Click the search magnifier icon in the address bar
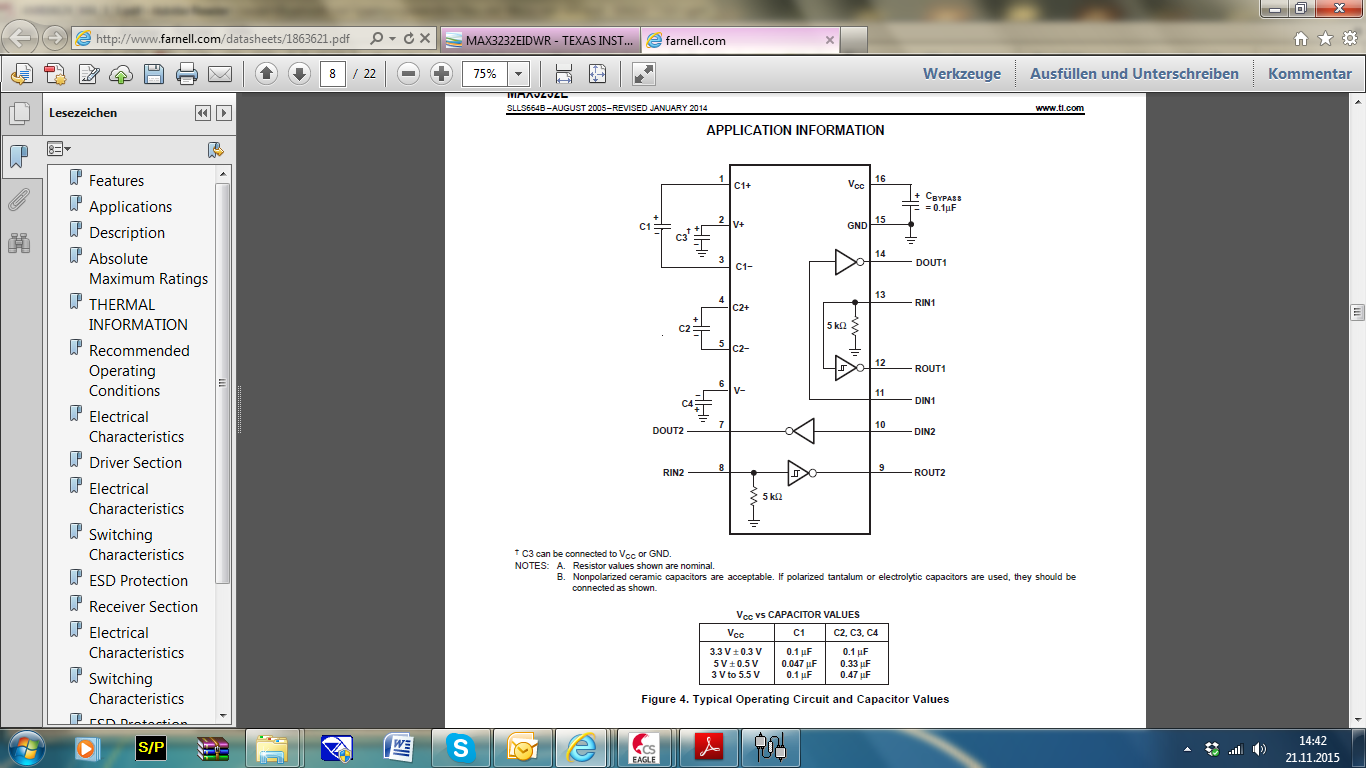The width and height of the screenshot is (1366, 768). point(377,39)
